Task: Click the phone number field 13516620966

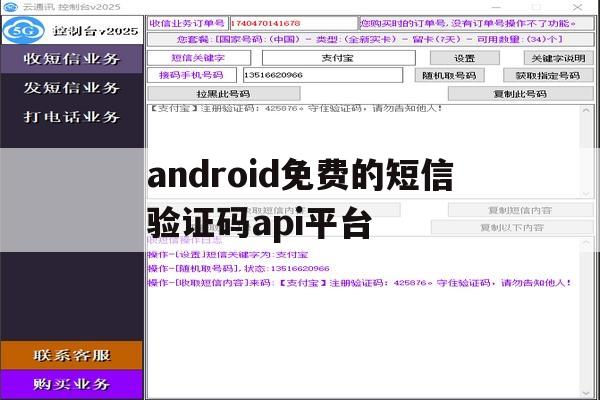Action: click(x=323, y=75)
